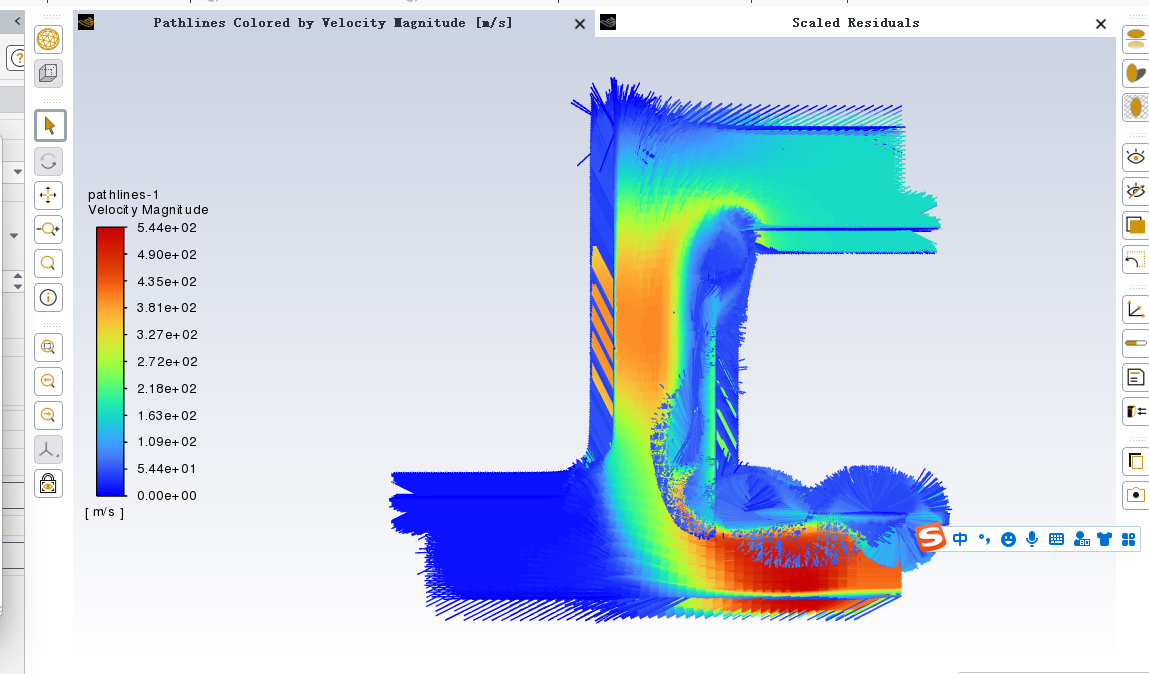Select the pointer selection tool in left toolbar
The image size is (1149, 674).
49,126
